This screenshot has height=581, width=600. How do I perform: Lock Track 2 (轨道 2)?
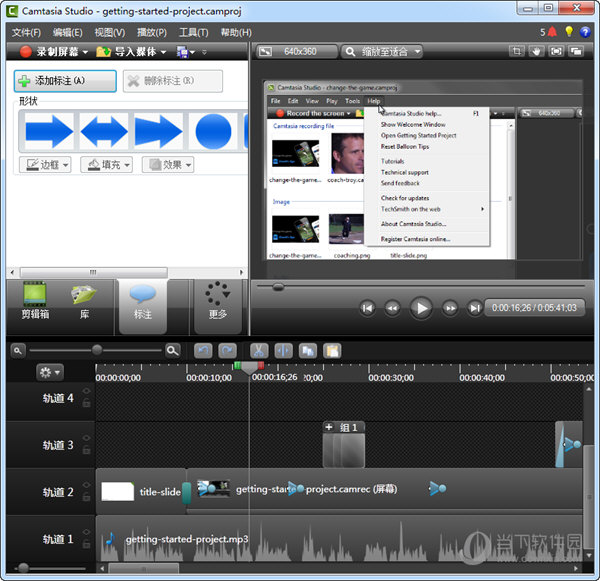click(86, 497)
